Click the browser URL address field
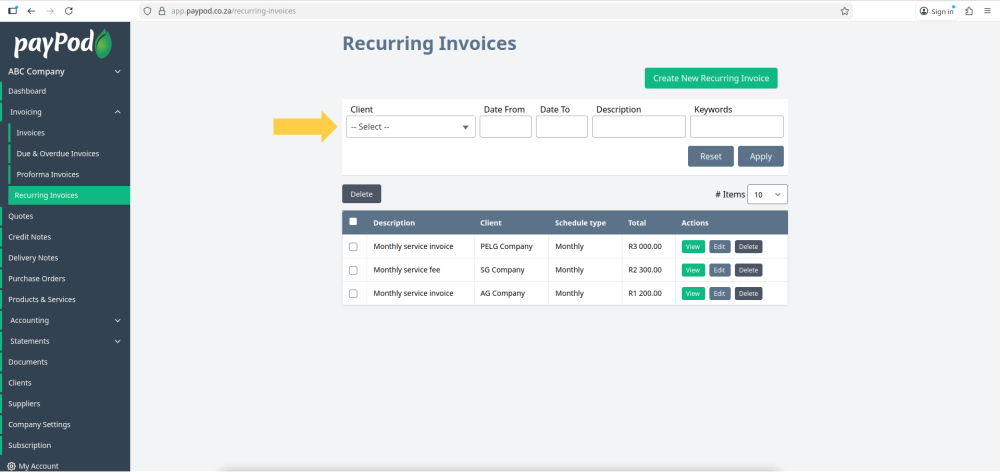The image size is (1000, 474). tap(497, 11)
